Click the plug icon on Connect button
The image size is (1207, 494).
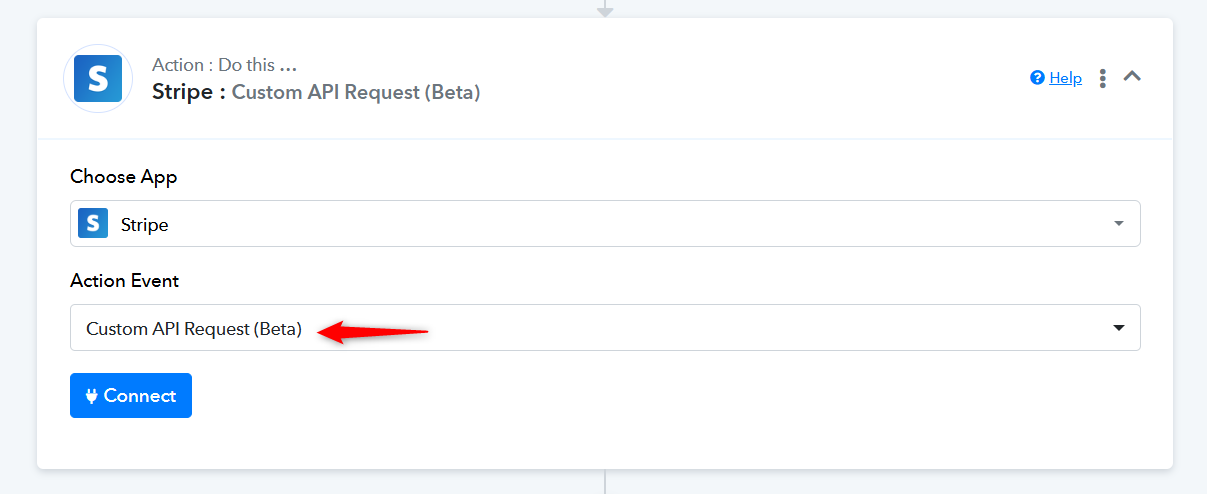pyautogui.click(x=92, y=396)
